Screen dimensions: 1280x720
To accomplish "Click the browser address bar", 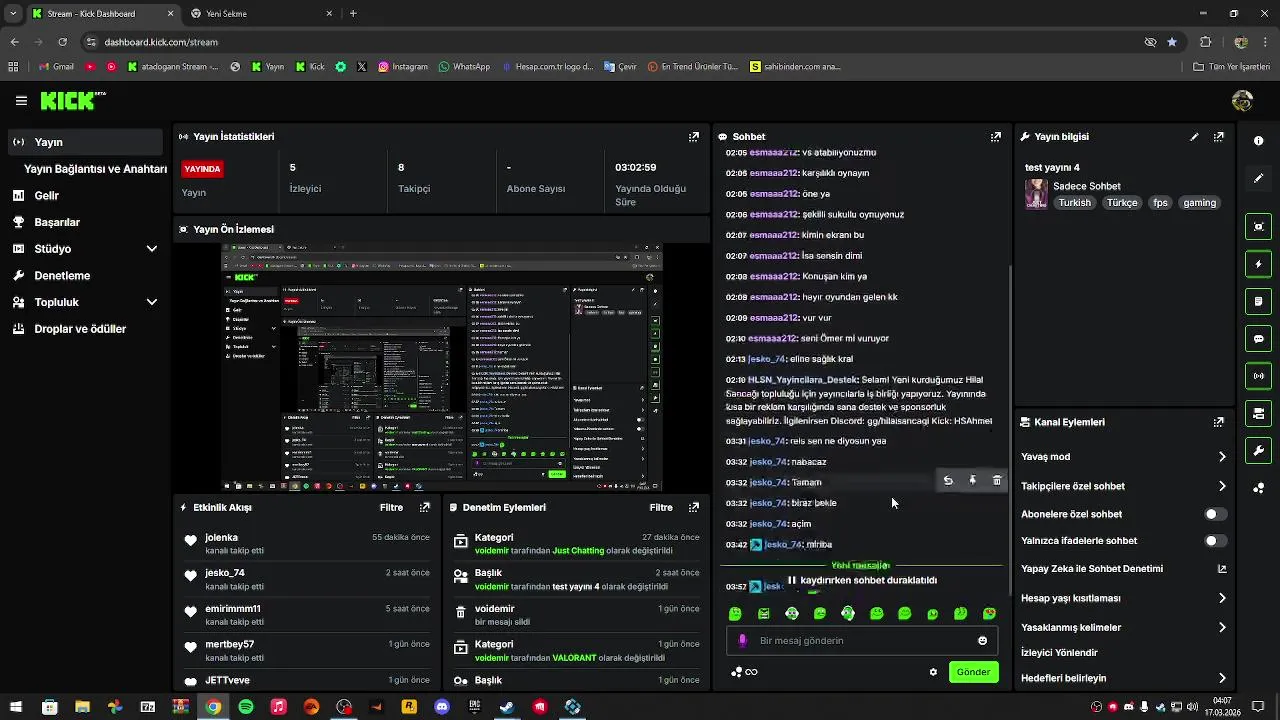I will click(610, 42).
